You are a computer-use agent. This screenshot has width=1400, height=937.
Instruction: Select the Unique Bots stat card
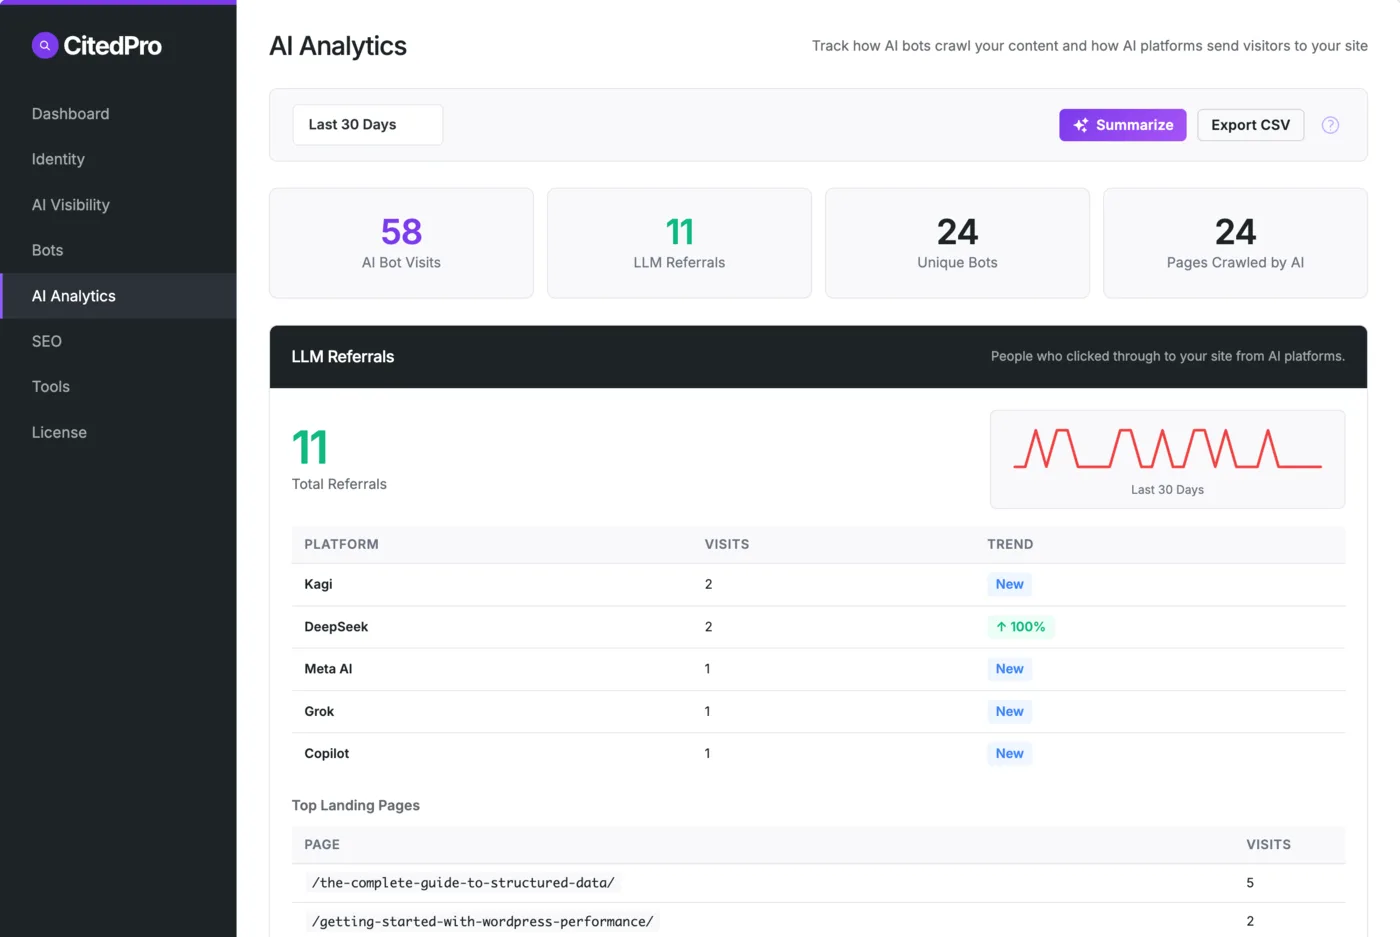coord(957,243)
